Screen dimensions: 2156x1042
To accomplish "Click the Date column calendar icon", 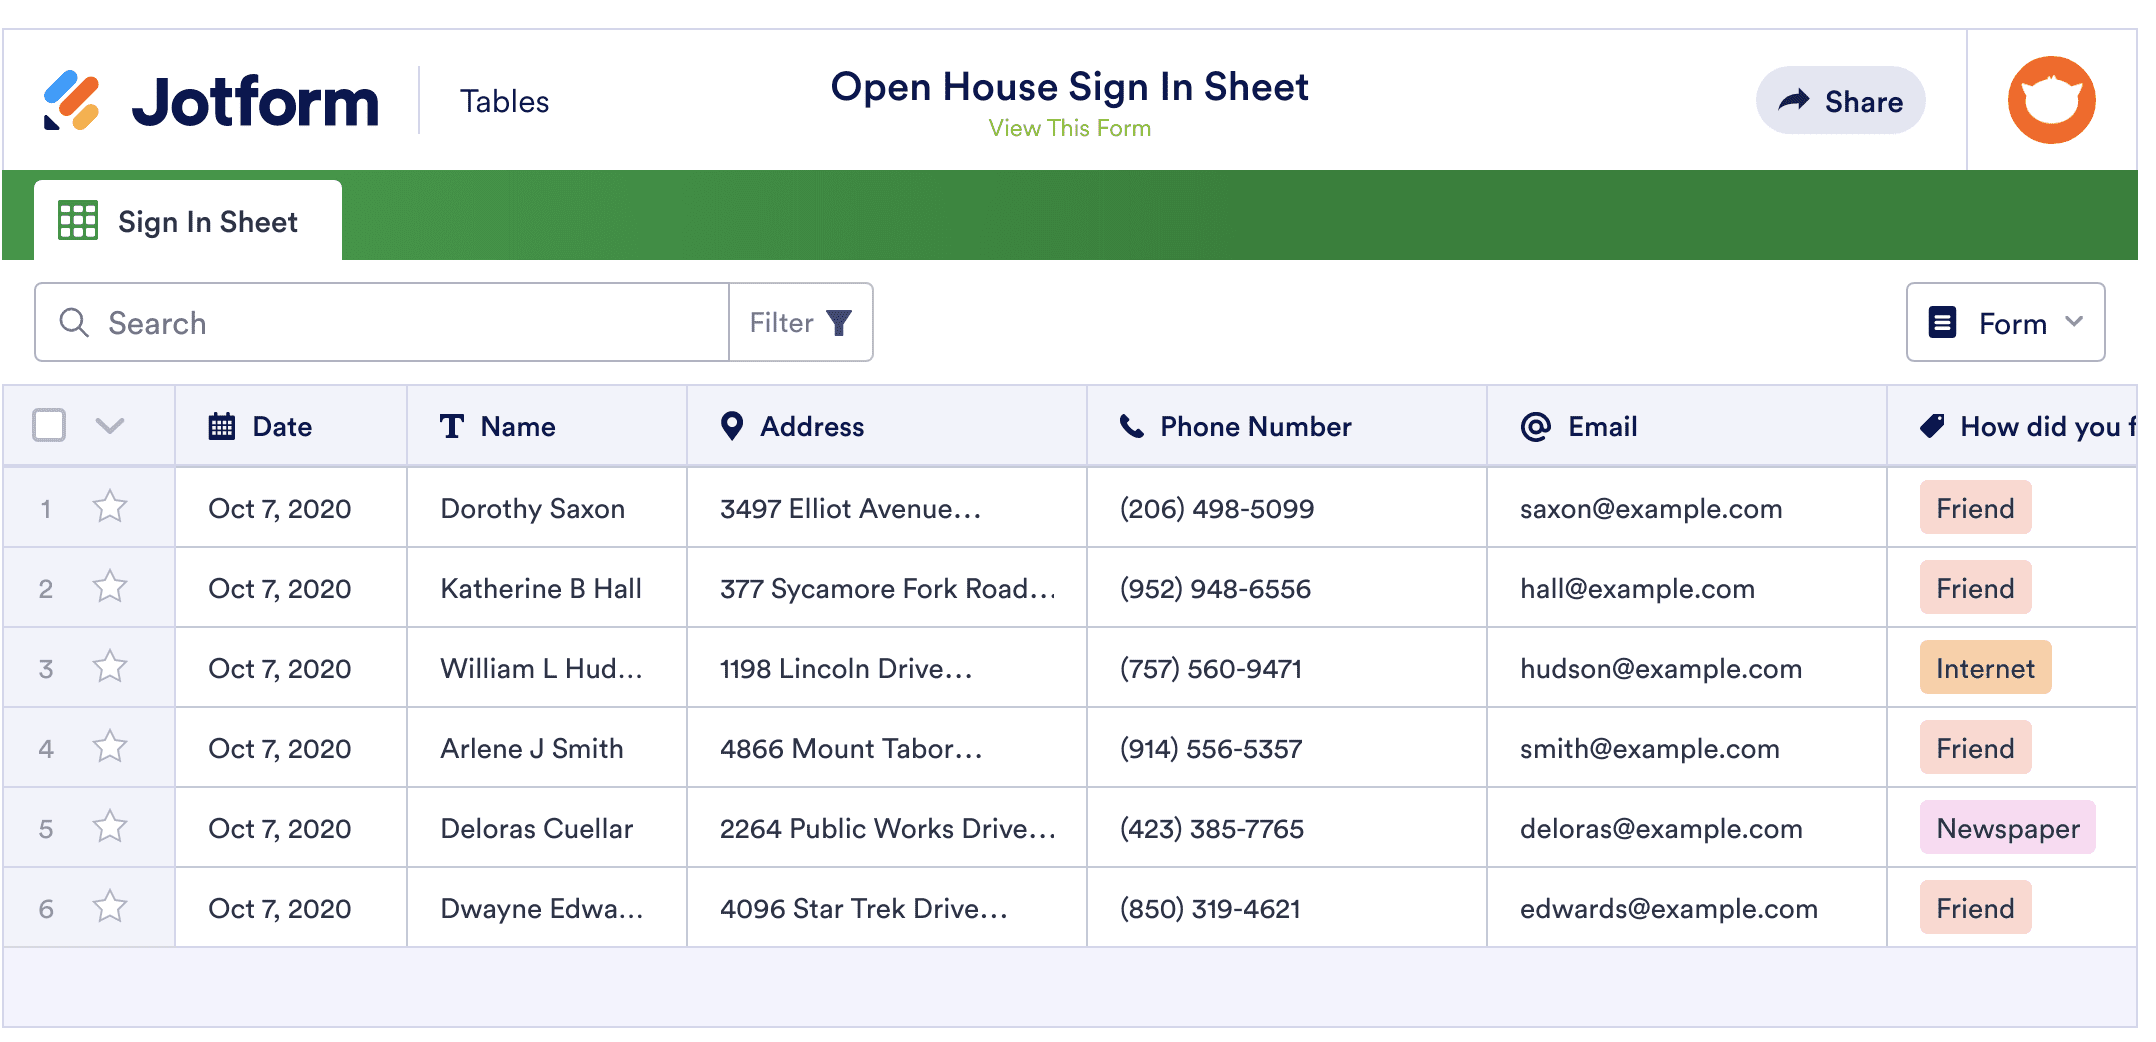I will coord(221,427).
